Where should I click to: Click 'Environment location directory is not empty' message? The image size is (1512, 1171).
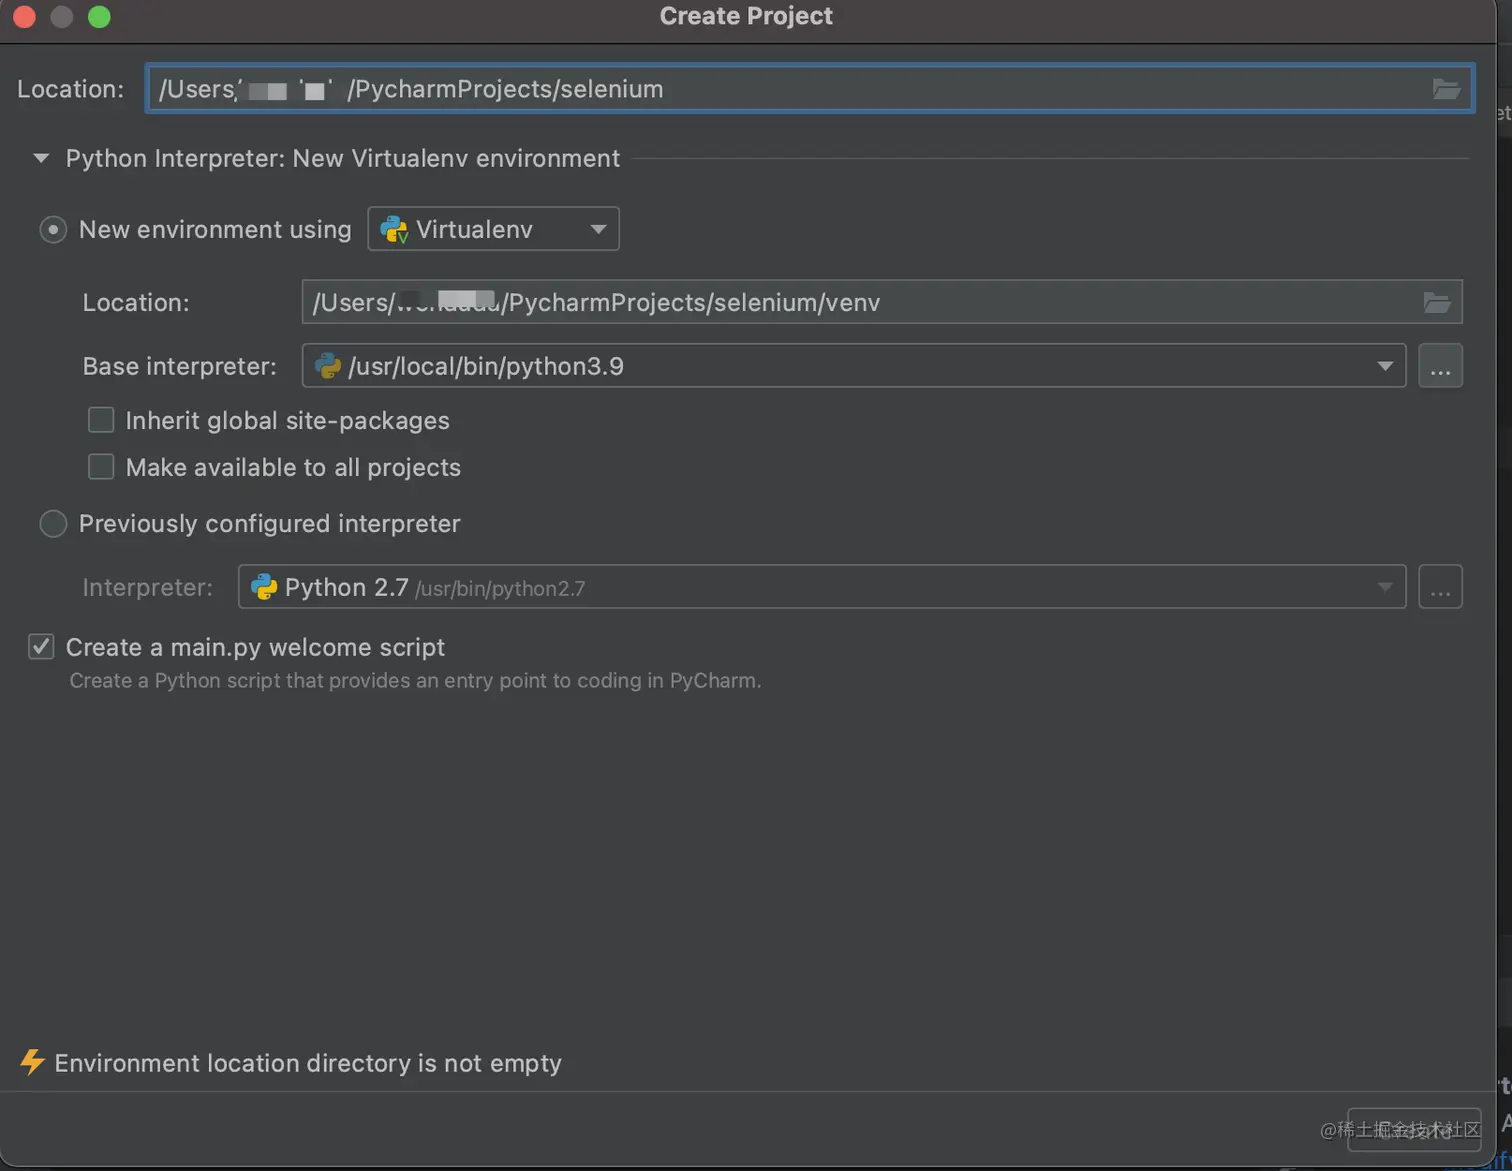tap(308, 1063)
